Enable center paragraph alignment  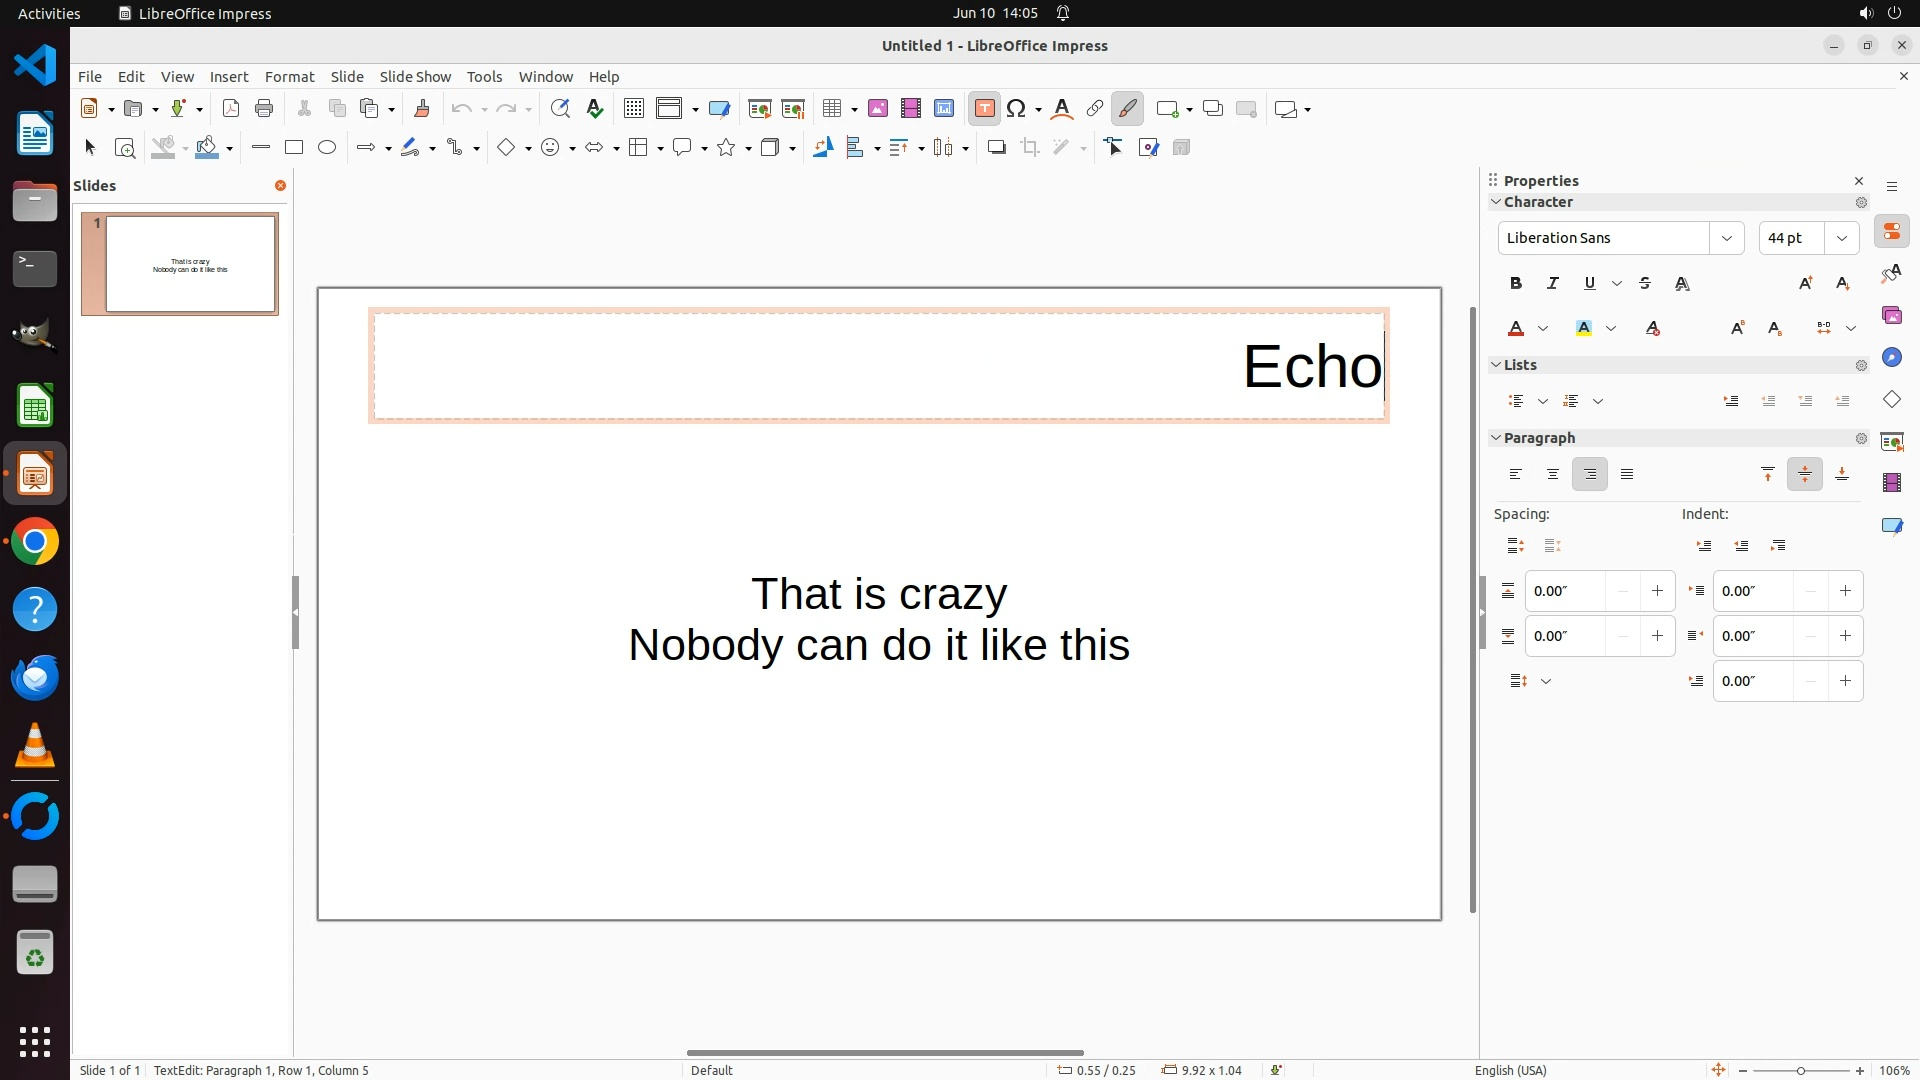1553,475
